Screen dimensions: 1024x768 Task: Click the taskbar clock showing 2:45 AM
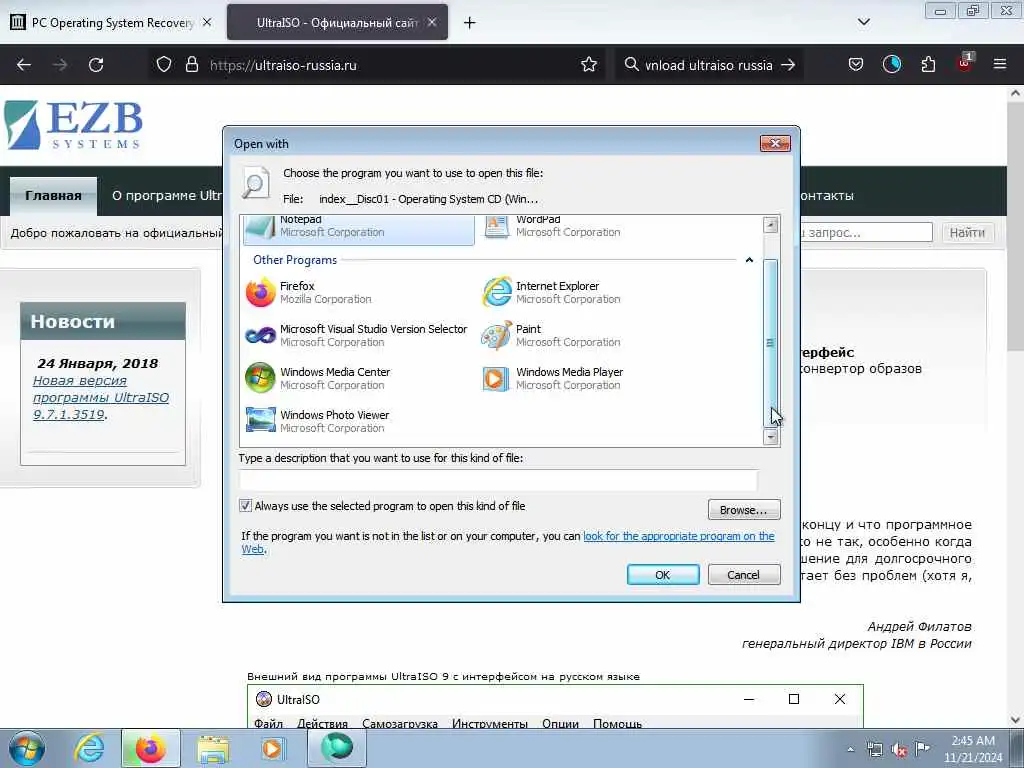tap(973, 749)
